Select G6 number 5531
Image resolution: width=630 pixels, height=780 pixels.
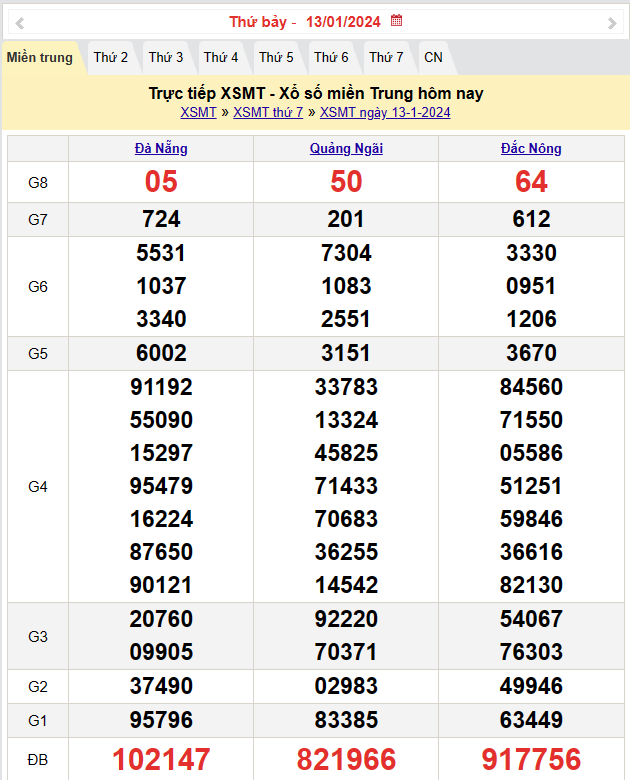click(x=161, y=253)
